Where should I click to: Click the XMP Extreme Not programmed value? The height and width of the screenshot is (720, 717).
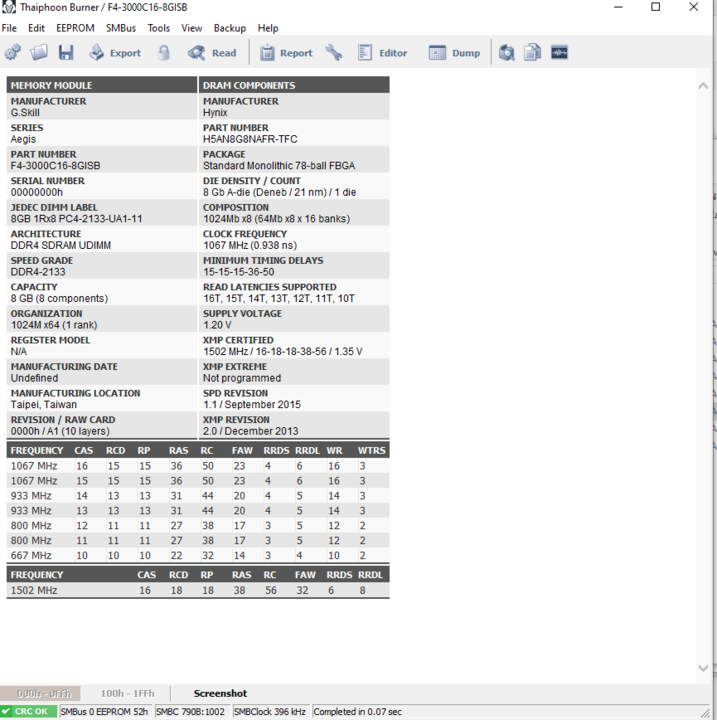click(x=242, y=378)
